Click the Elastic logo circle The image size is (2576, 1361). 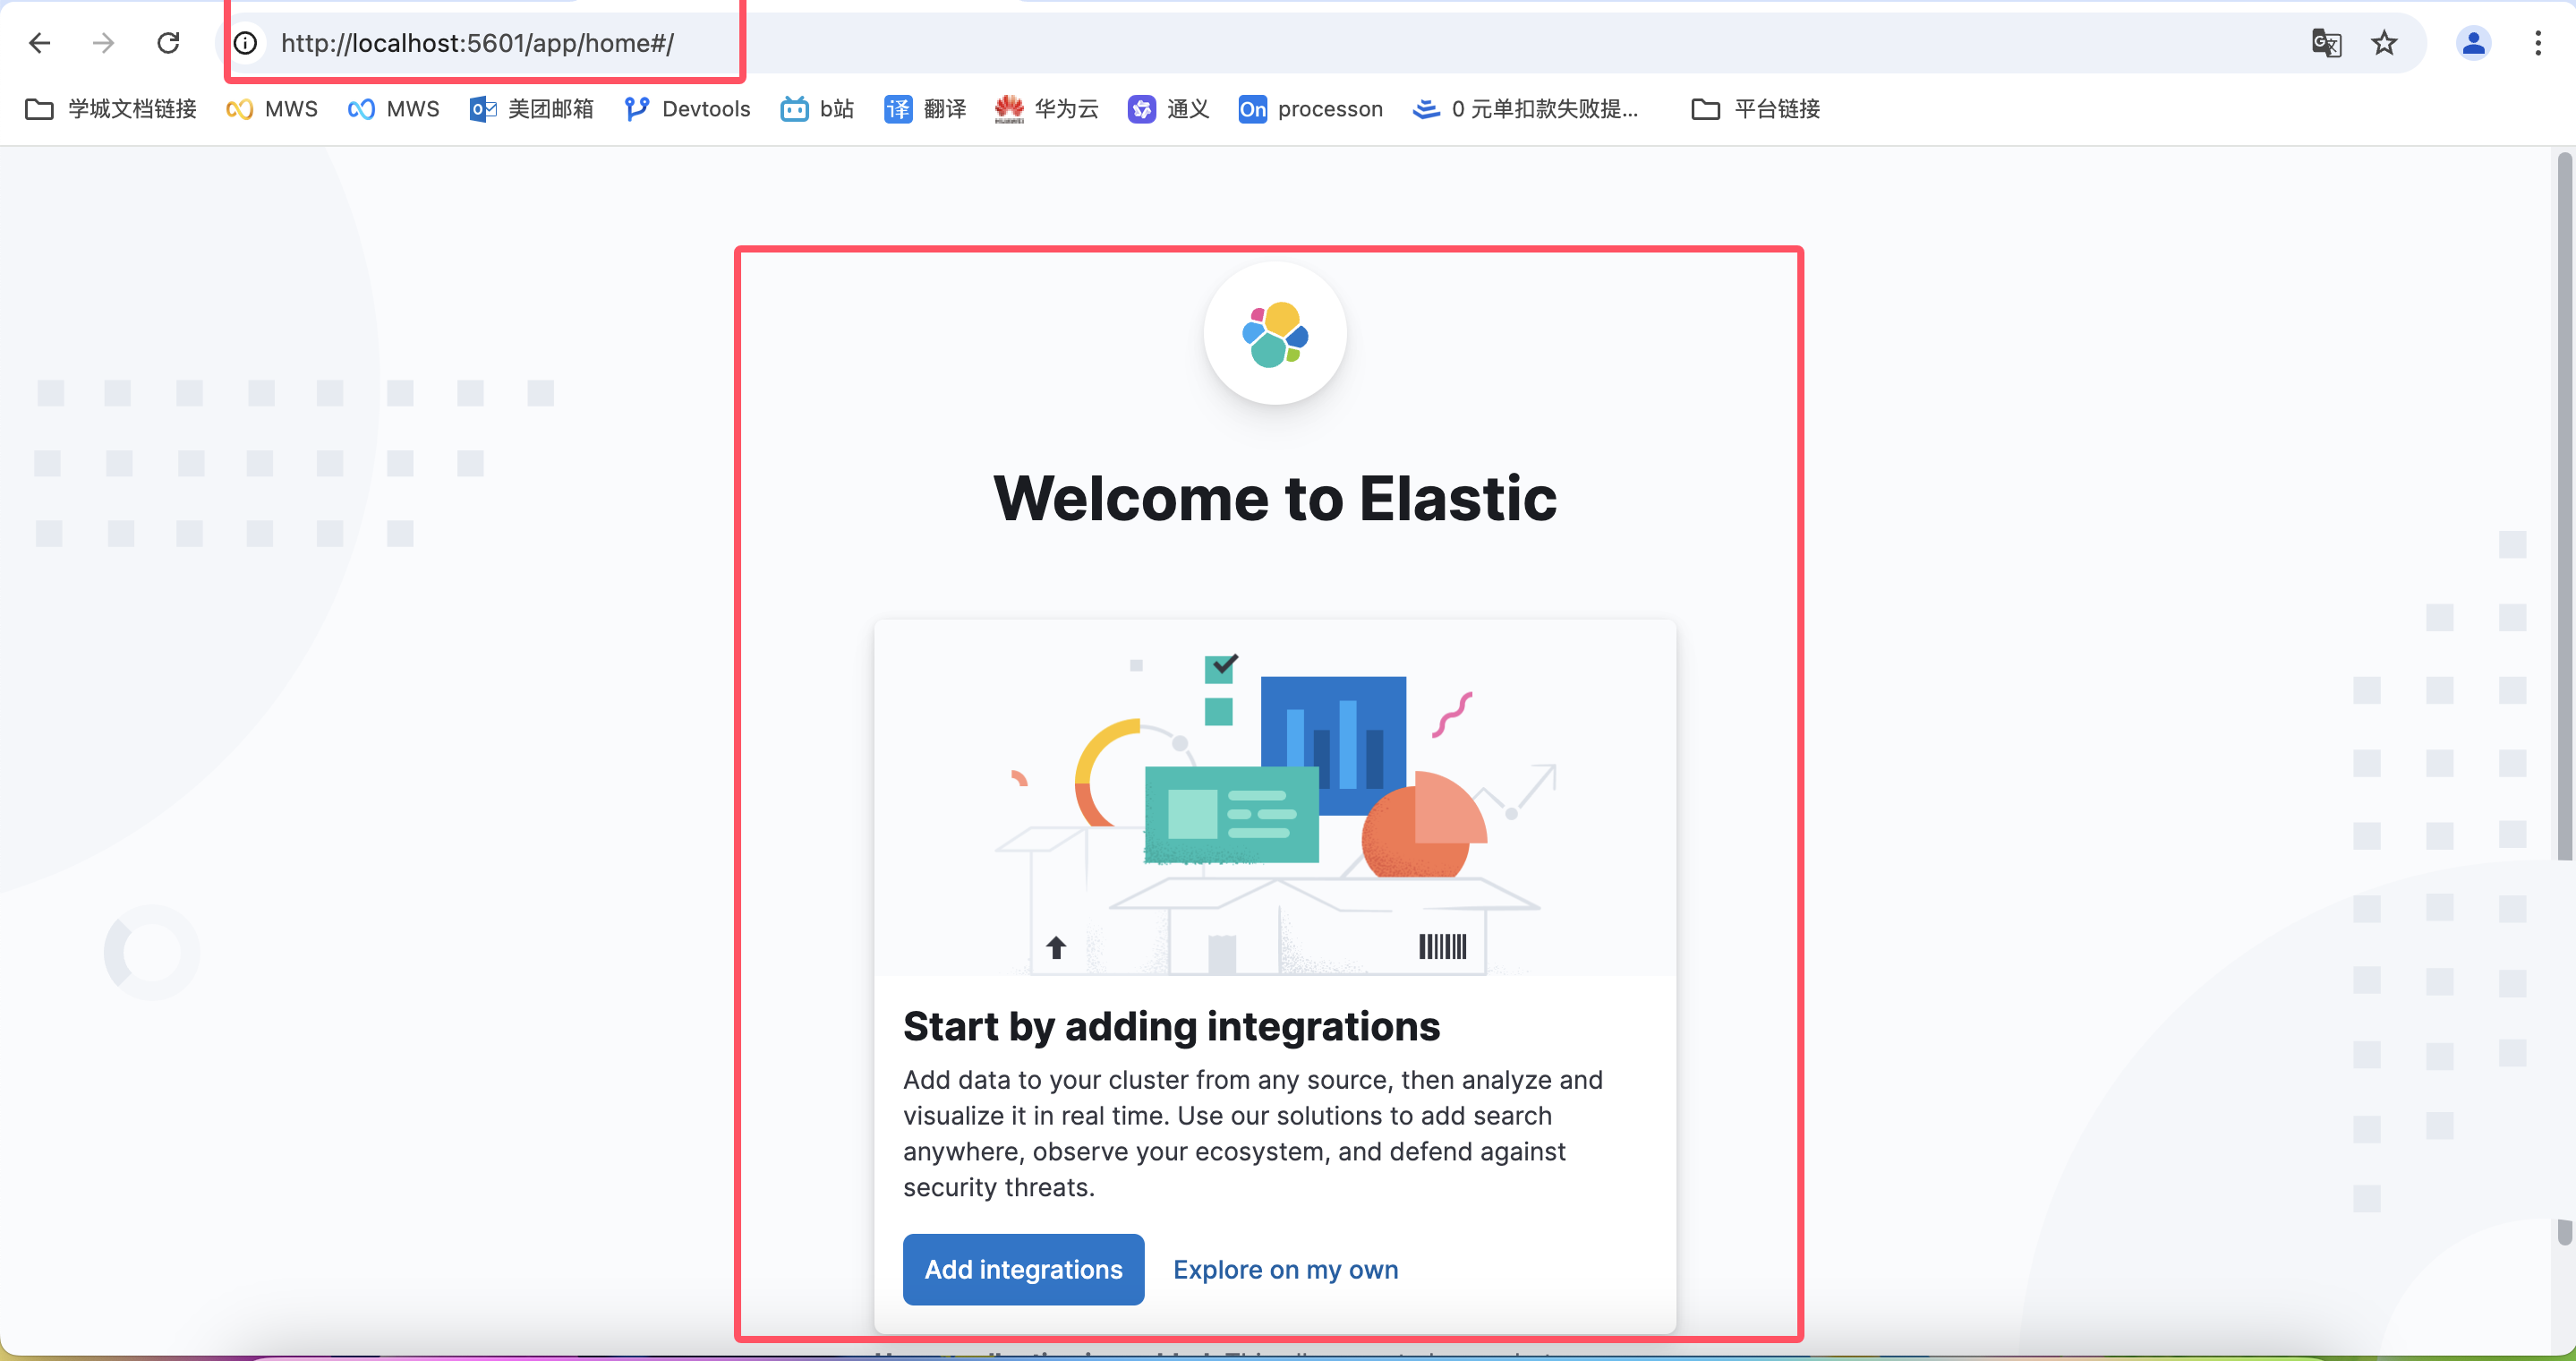[x=1274, y=334]
